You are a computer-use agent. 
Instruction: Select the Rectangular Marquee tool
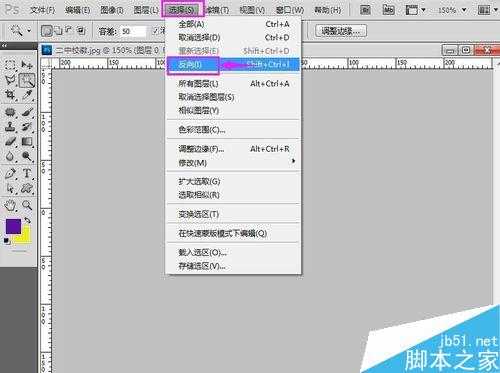10,64
